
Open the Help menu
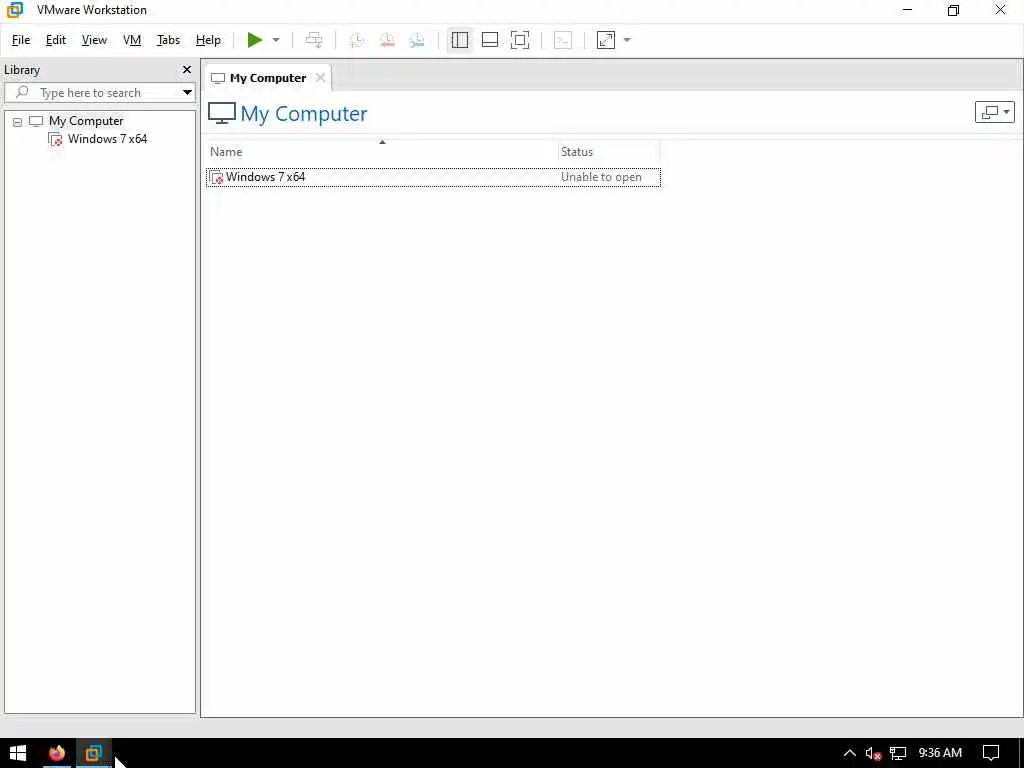click(x=208, y=40)
